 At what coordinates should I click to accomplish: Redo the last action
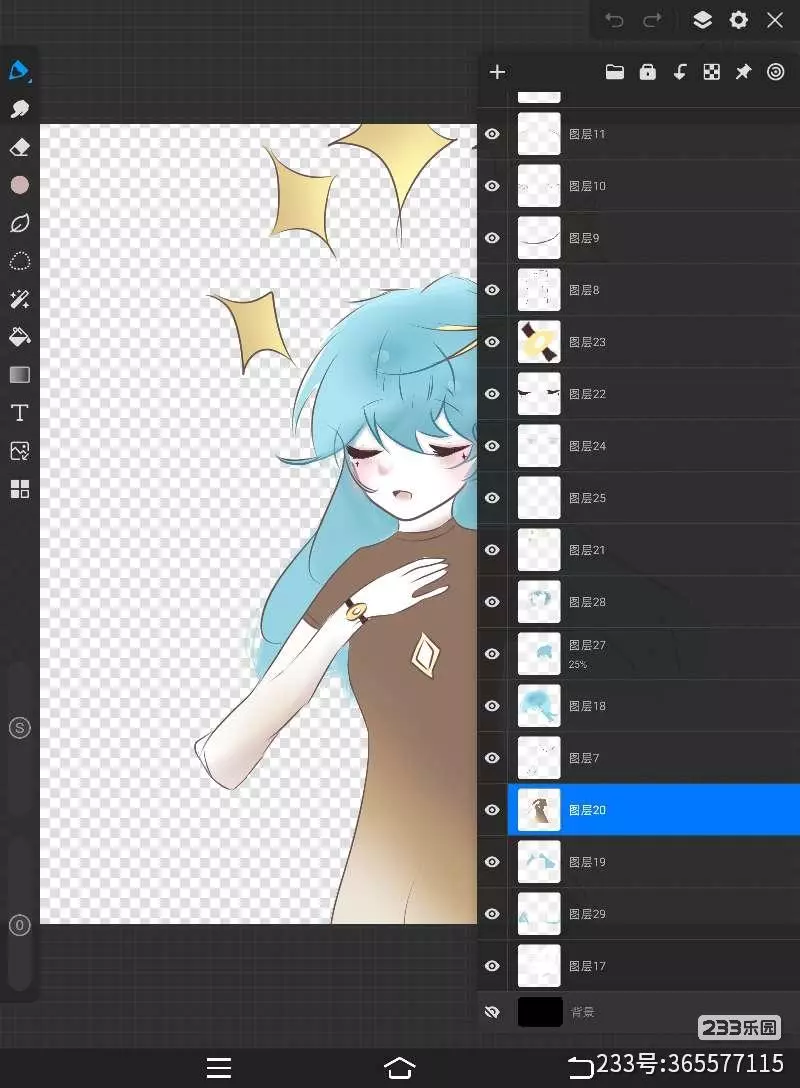[652, 19]
